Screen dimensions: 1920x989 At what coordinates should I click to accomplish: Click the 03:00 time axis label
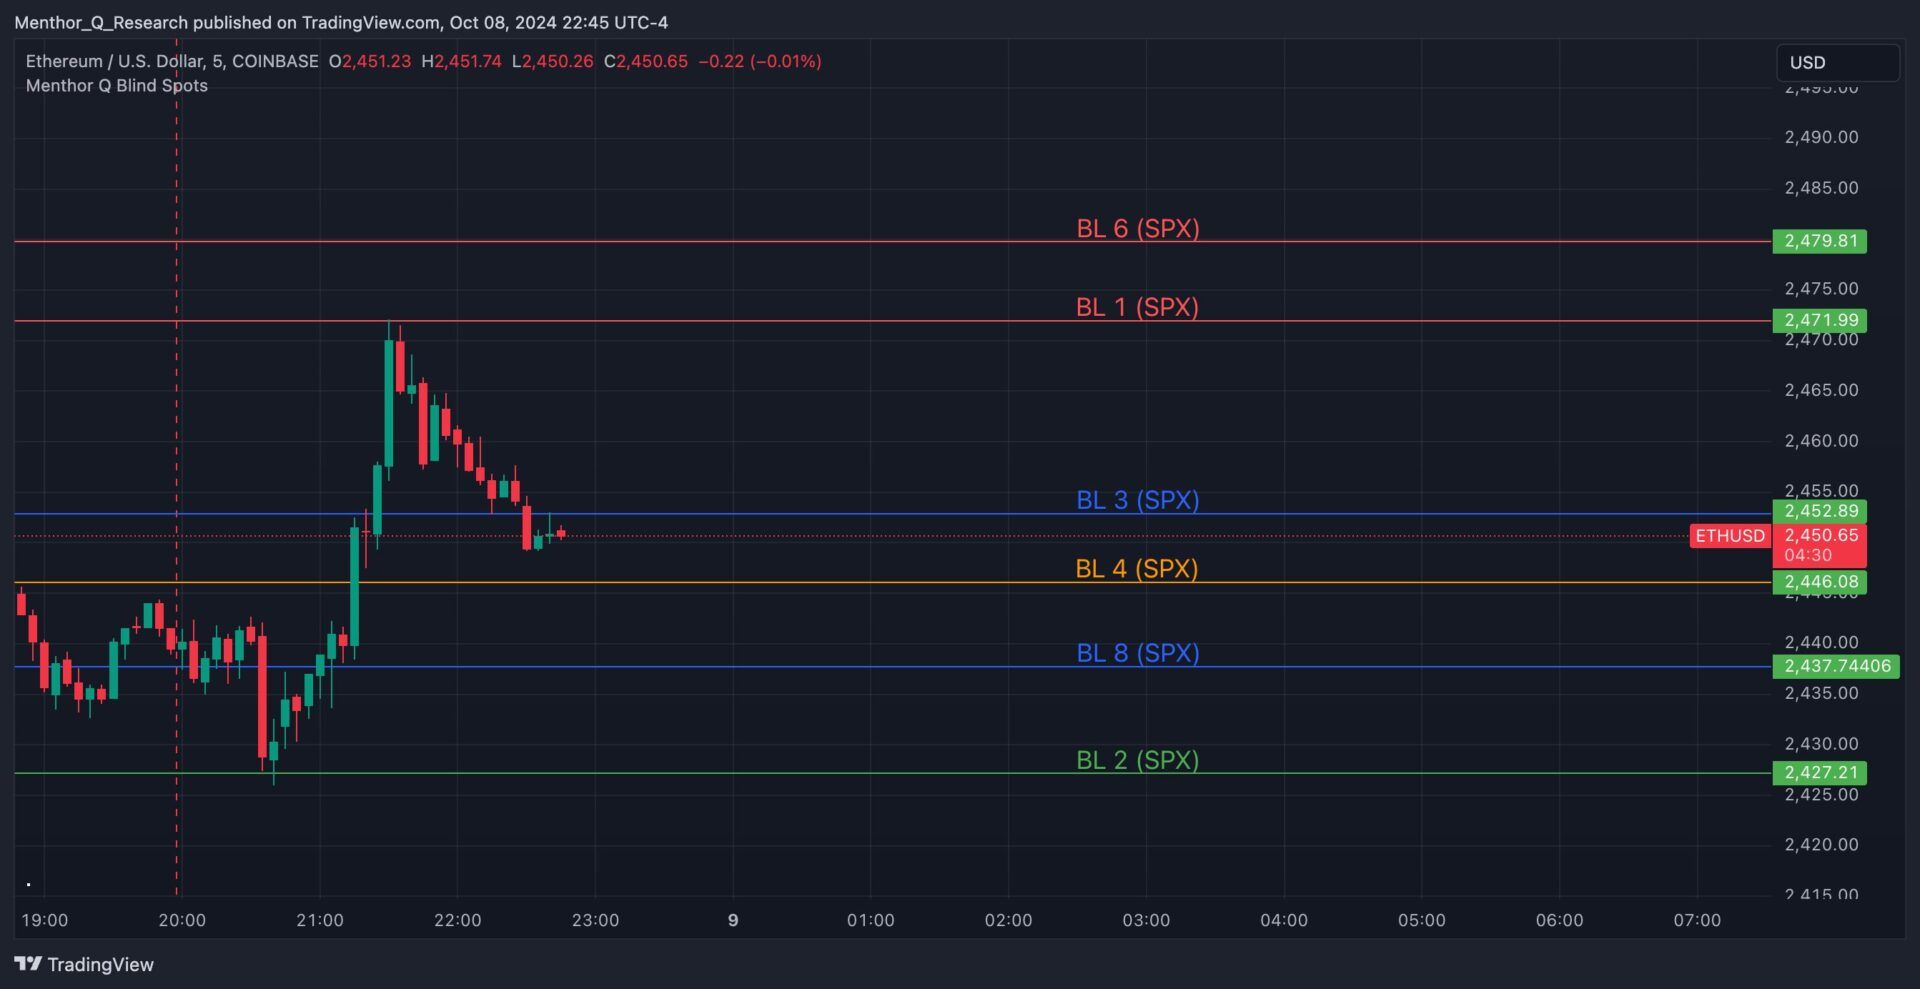pyautogui.click(x=1146, y=920)
